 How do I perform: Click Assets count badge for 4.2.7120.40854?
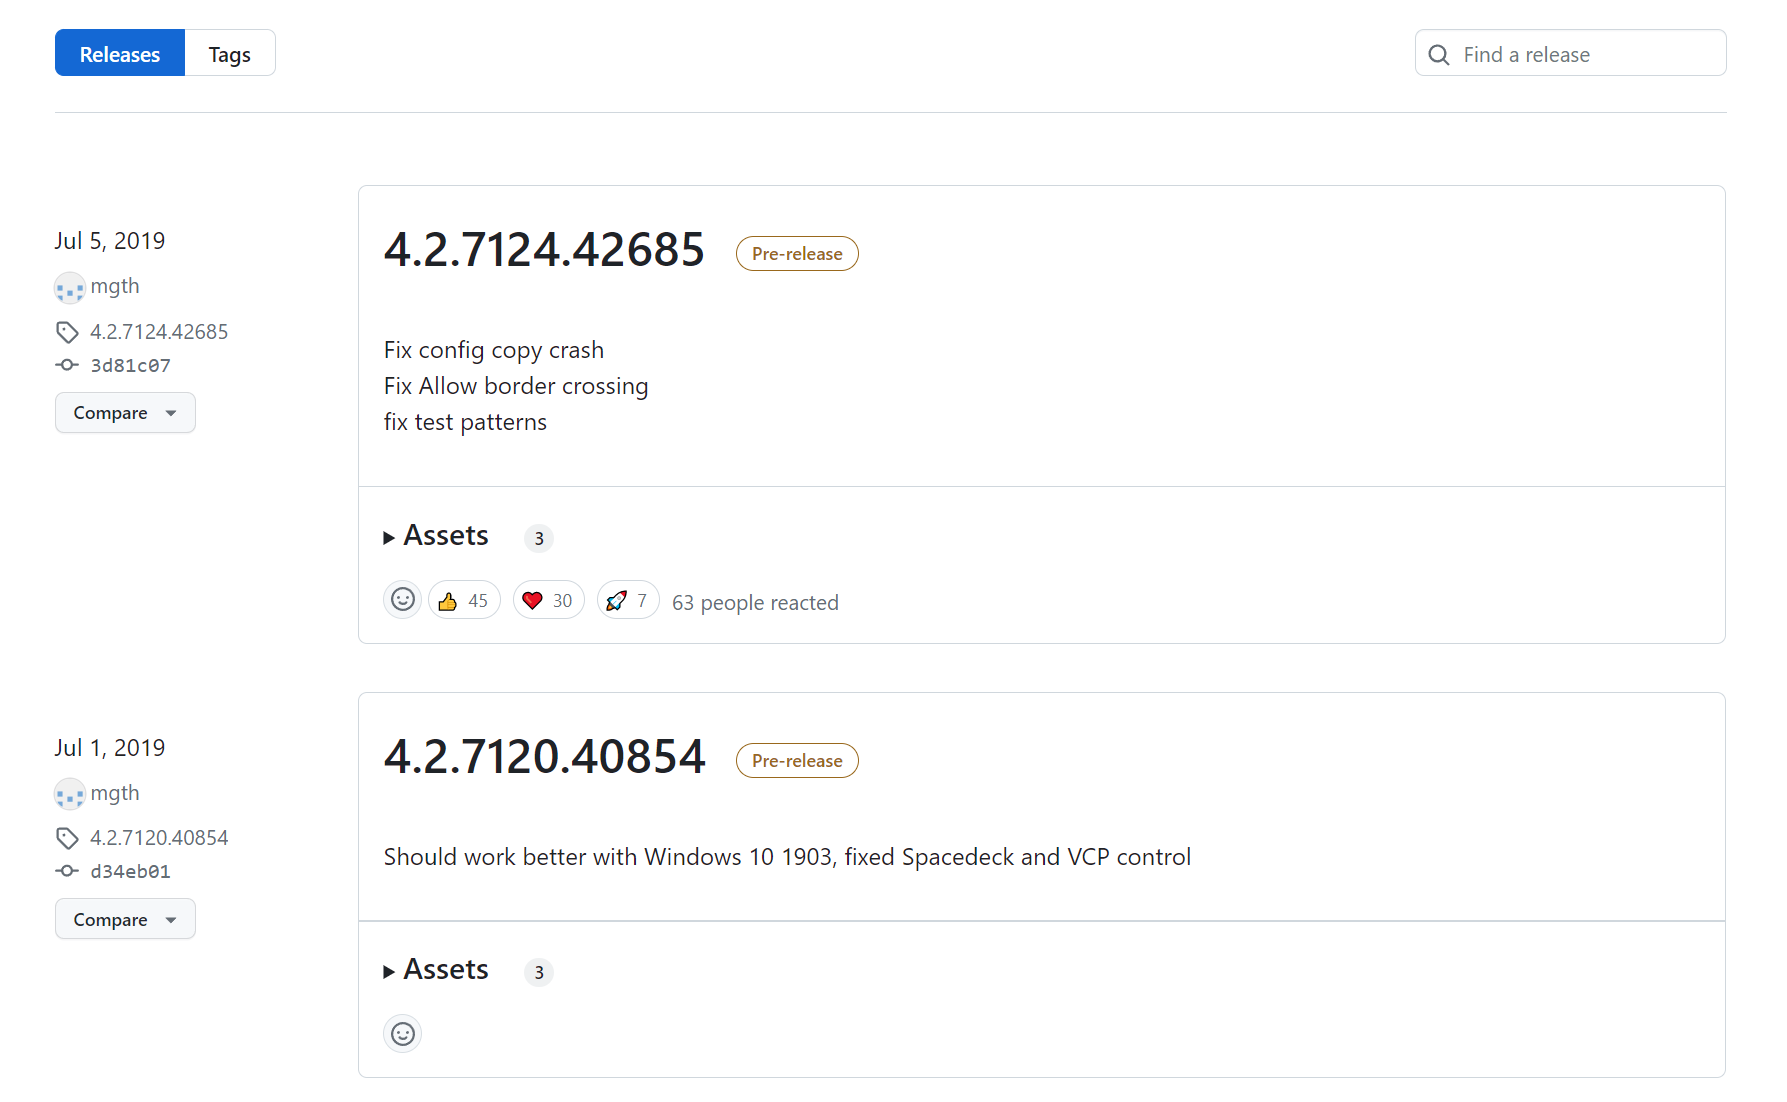[x=539, y=972]
